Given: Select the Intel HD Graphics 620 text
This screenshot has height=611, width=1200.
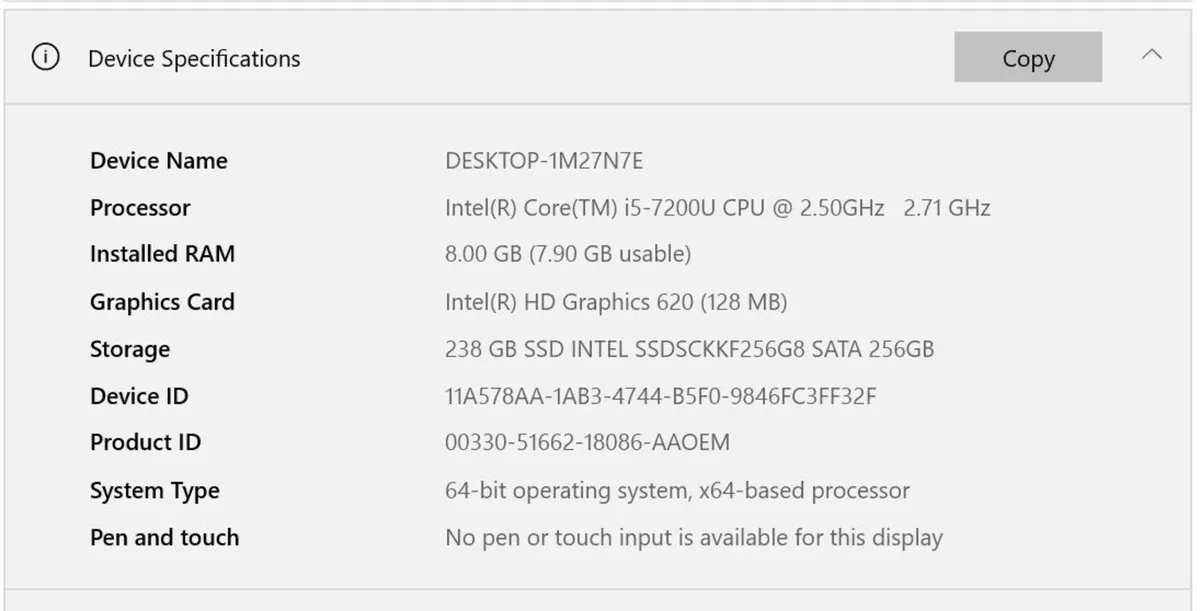Looking at the screenshot, I should (616, 302).
